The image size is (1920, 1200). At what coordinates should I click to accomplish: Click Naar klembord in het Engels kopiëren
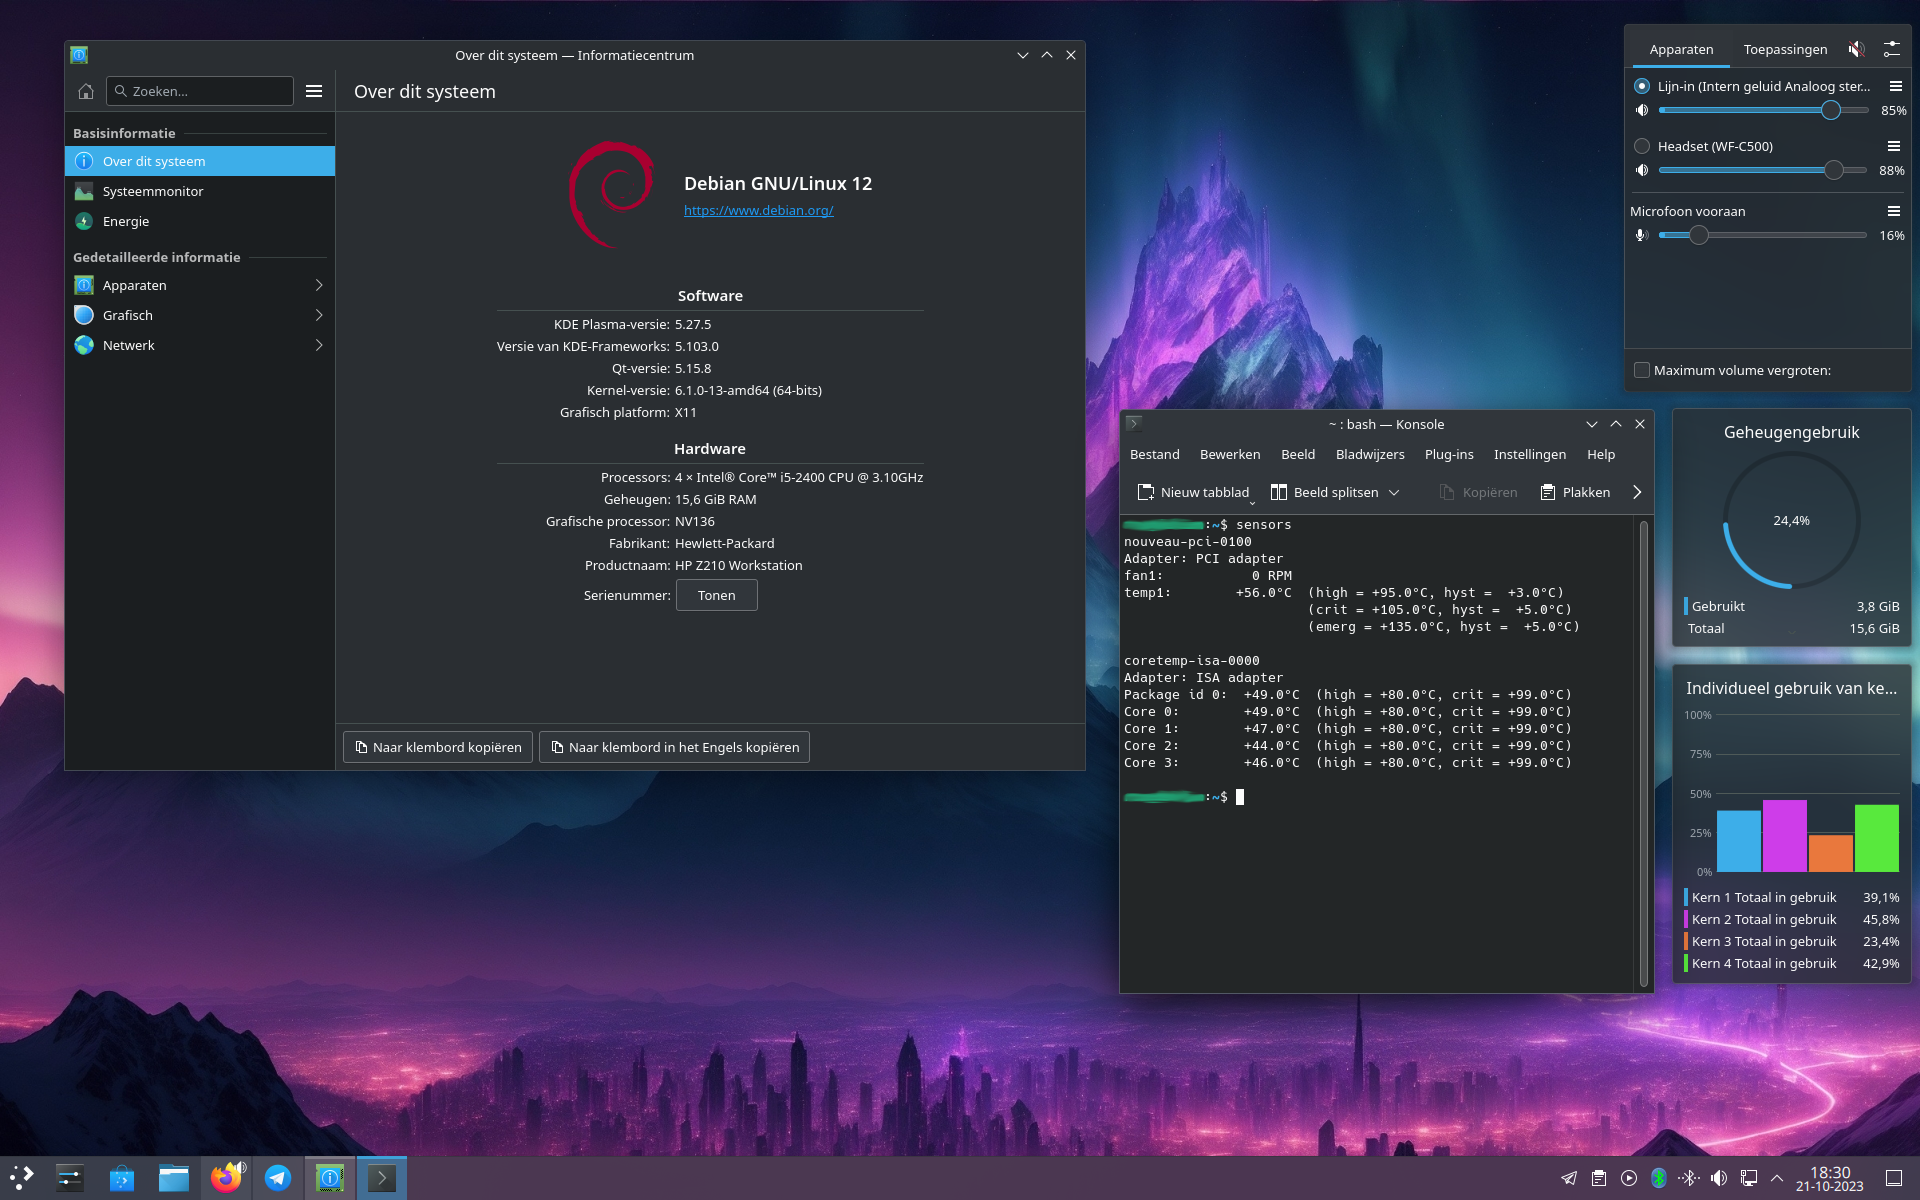674,747
